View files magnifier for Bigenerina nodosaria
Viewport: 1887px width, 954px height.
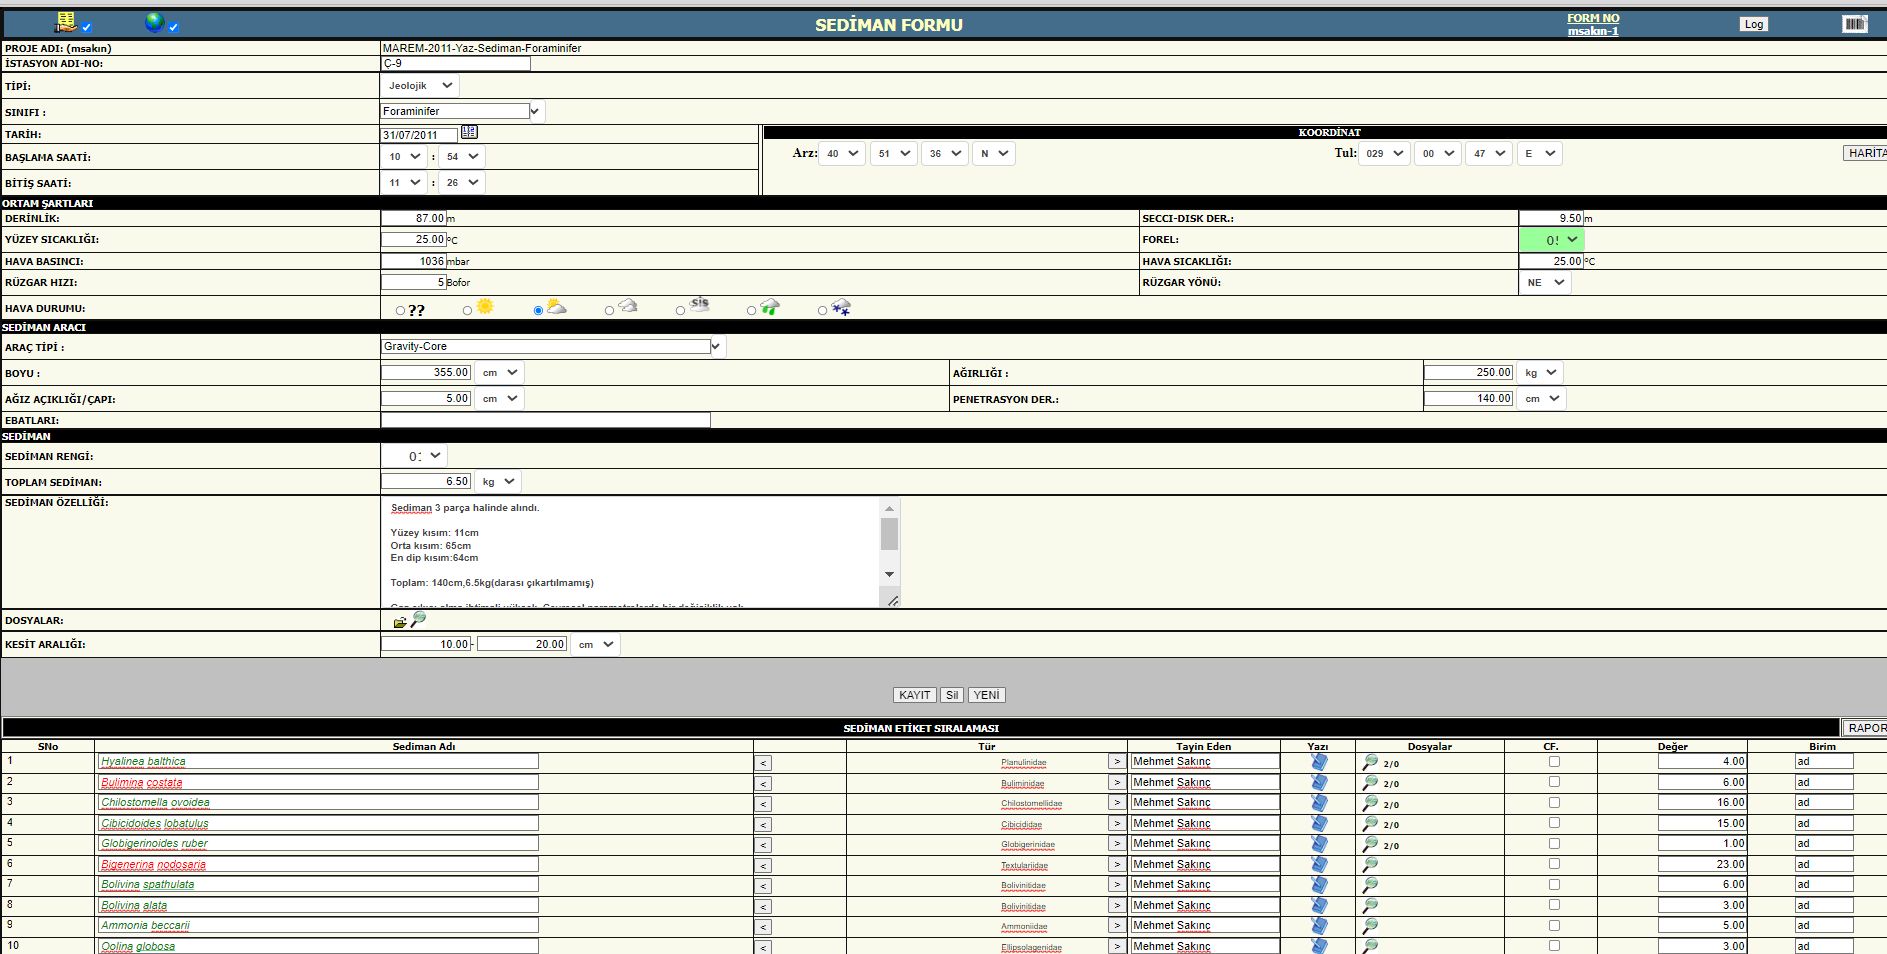pyautogui.click(x=1370, y=865)
